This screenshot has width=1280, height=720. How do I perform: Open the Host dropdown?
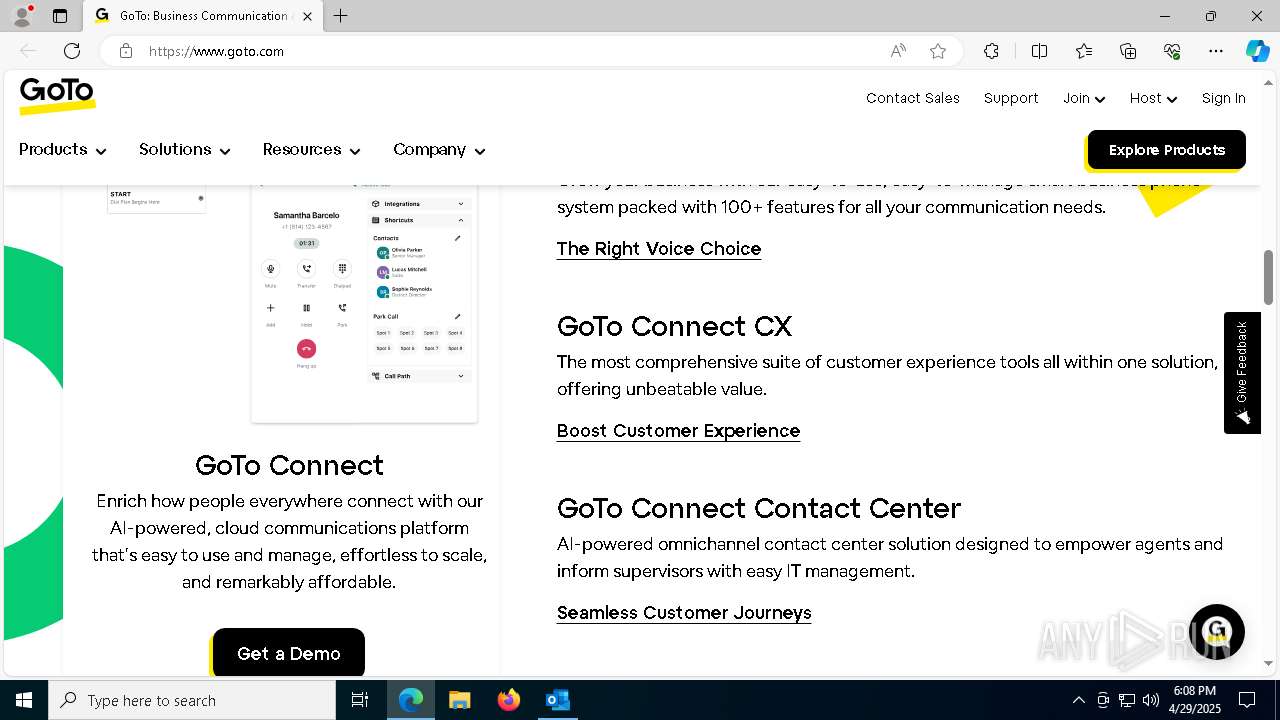tap(1153, 98)
